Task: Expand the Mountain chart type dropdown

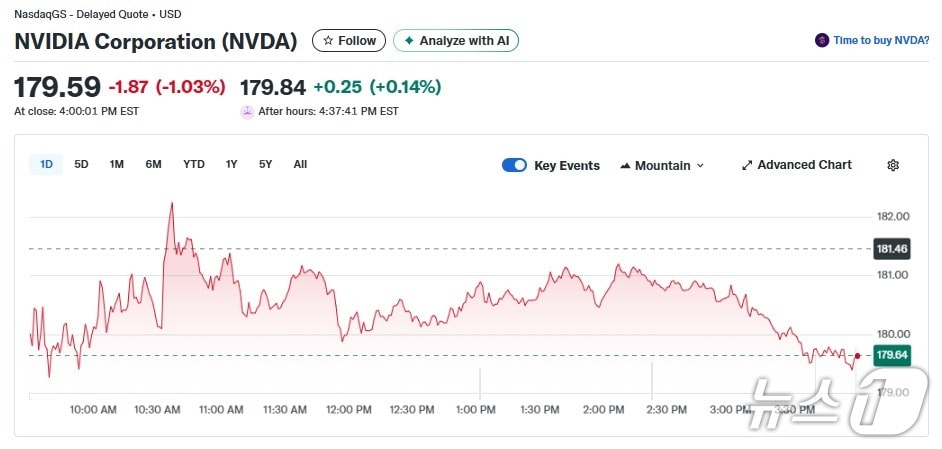Action: point(662,165)
